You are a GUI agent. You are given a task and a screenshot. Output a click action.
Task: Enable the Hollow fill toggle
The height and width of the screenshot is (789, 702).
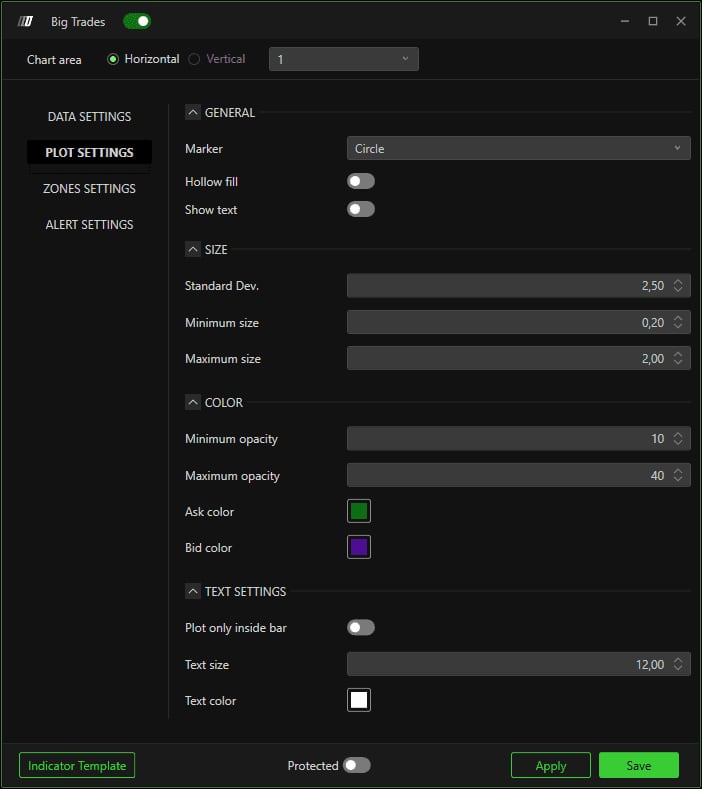click(361, 181)
